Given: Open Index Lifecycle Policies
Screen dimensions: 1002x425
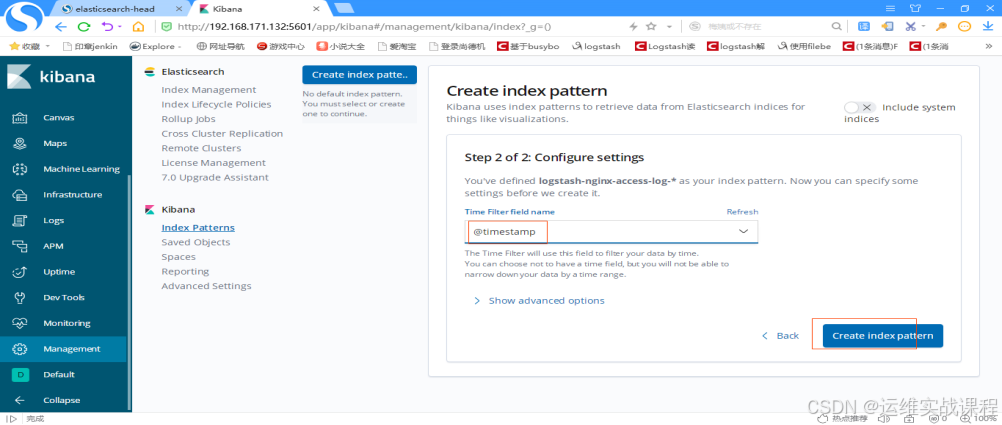Looking at the screenshot, I should click(x=217, y=104).
